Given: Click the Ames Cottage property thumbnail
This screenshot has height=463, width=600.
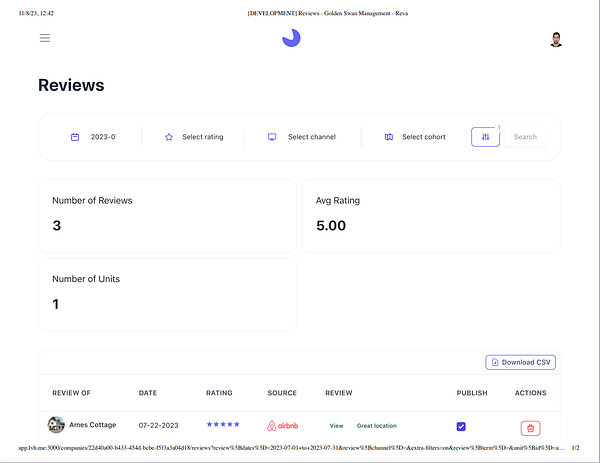Looking at the screenshot, I should tap(56, 425).
